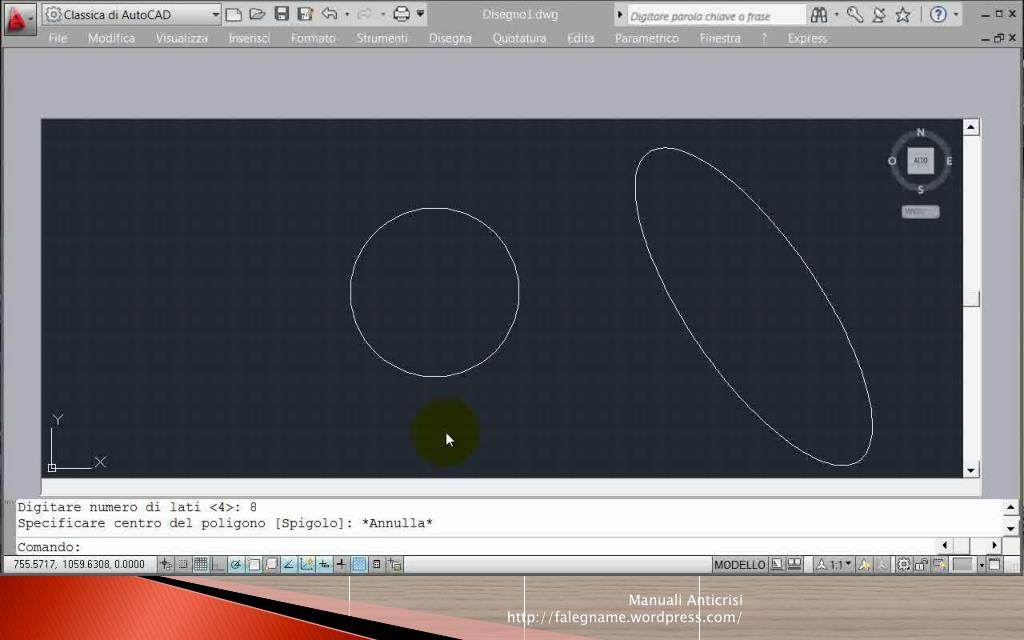Toggle lineweight display in status bar
1024x640 pixels.
(x=341, y=565)
